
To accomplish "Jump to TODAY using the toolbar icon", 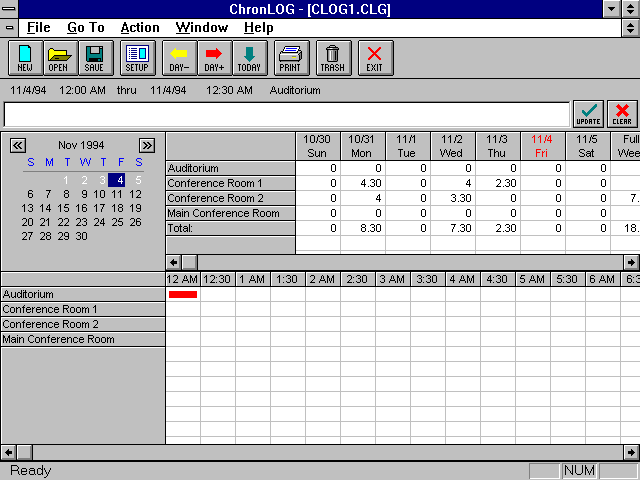I will click(x=249, y=59).
